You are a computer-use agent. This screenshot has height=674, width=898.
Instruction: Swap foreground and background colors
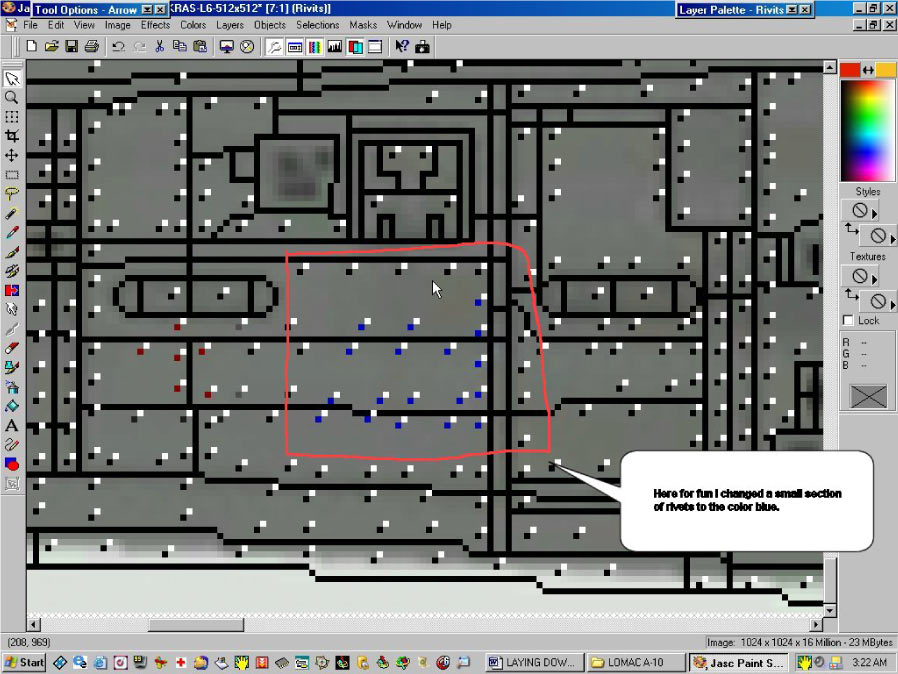tap(868, 70)
